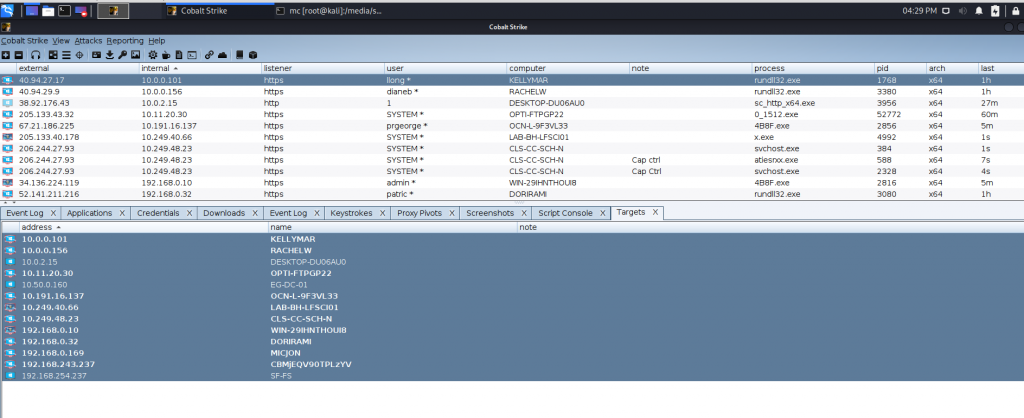This screenshot has width=1024, height=418.
Task: Sort beacons by the user column header
Action: (445, 68)
